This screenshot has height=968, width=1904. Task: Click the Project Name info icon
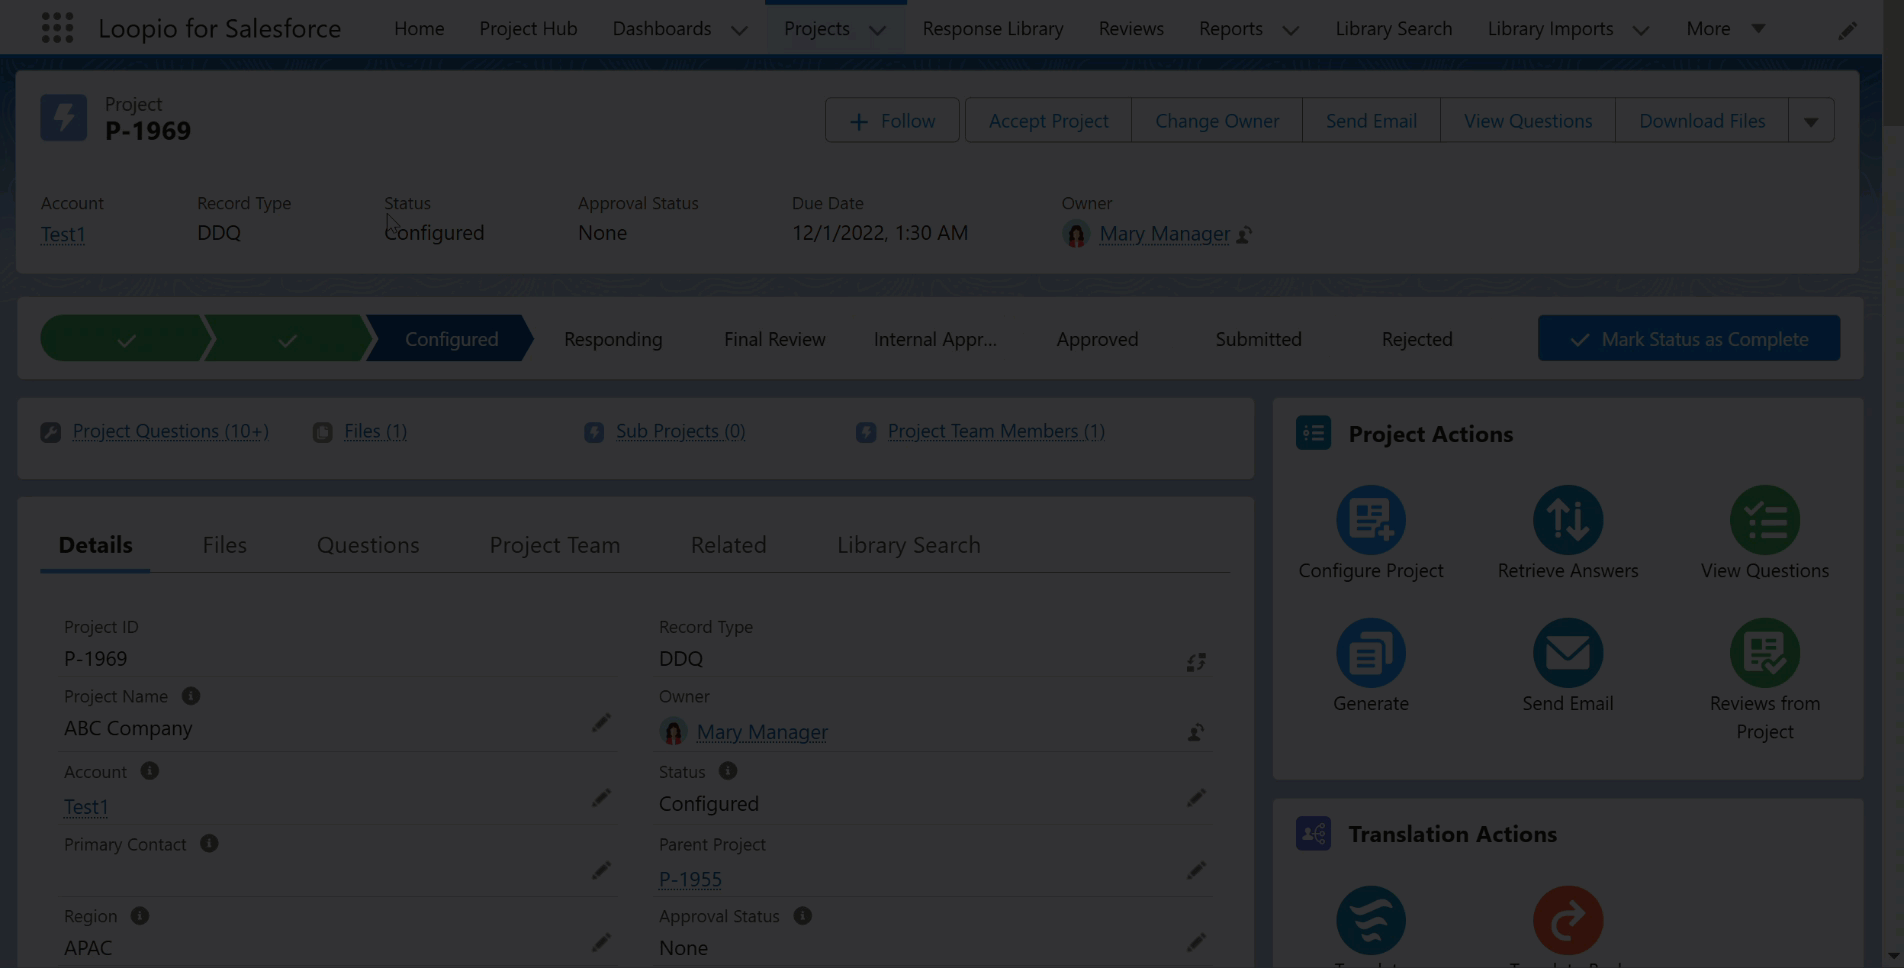pos(191,696)
